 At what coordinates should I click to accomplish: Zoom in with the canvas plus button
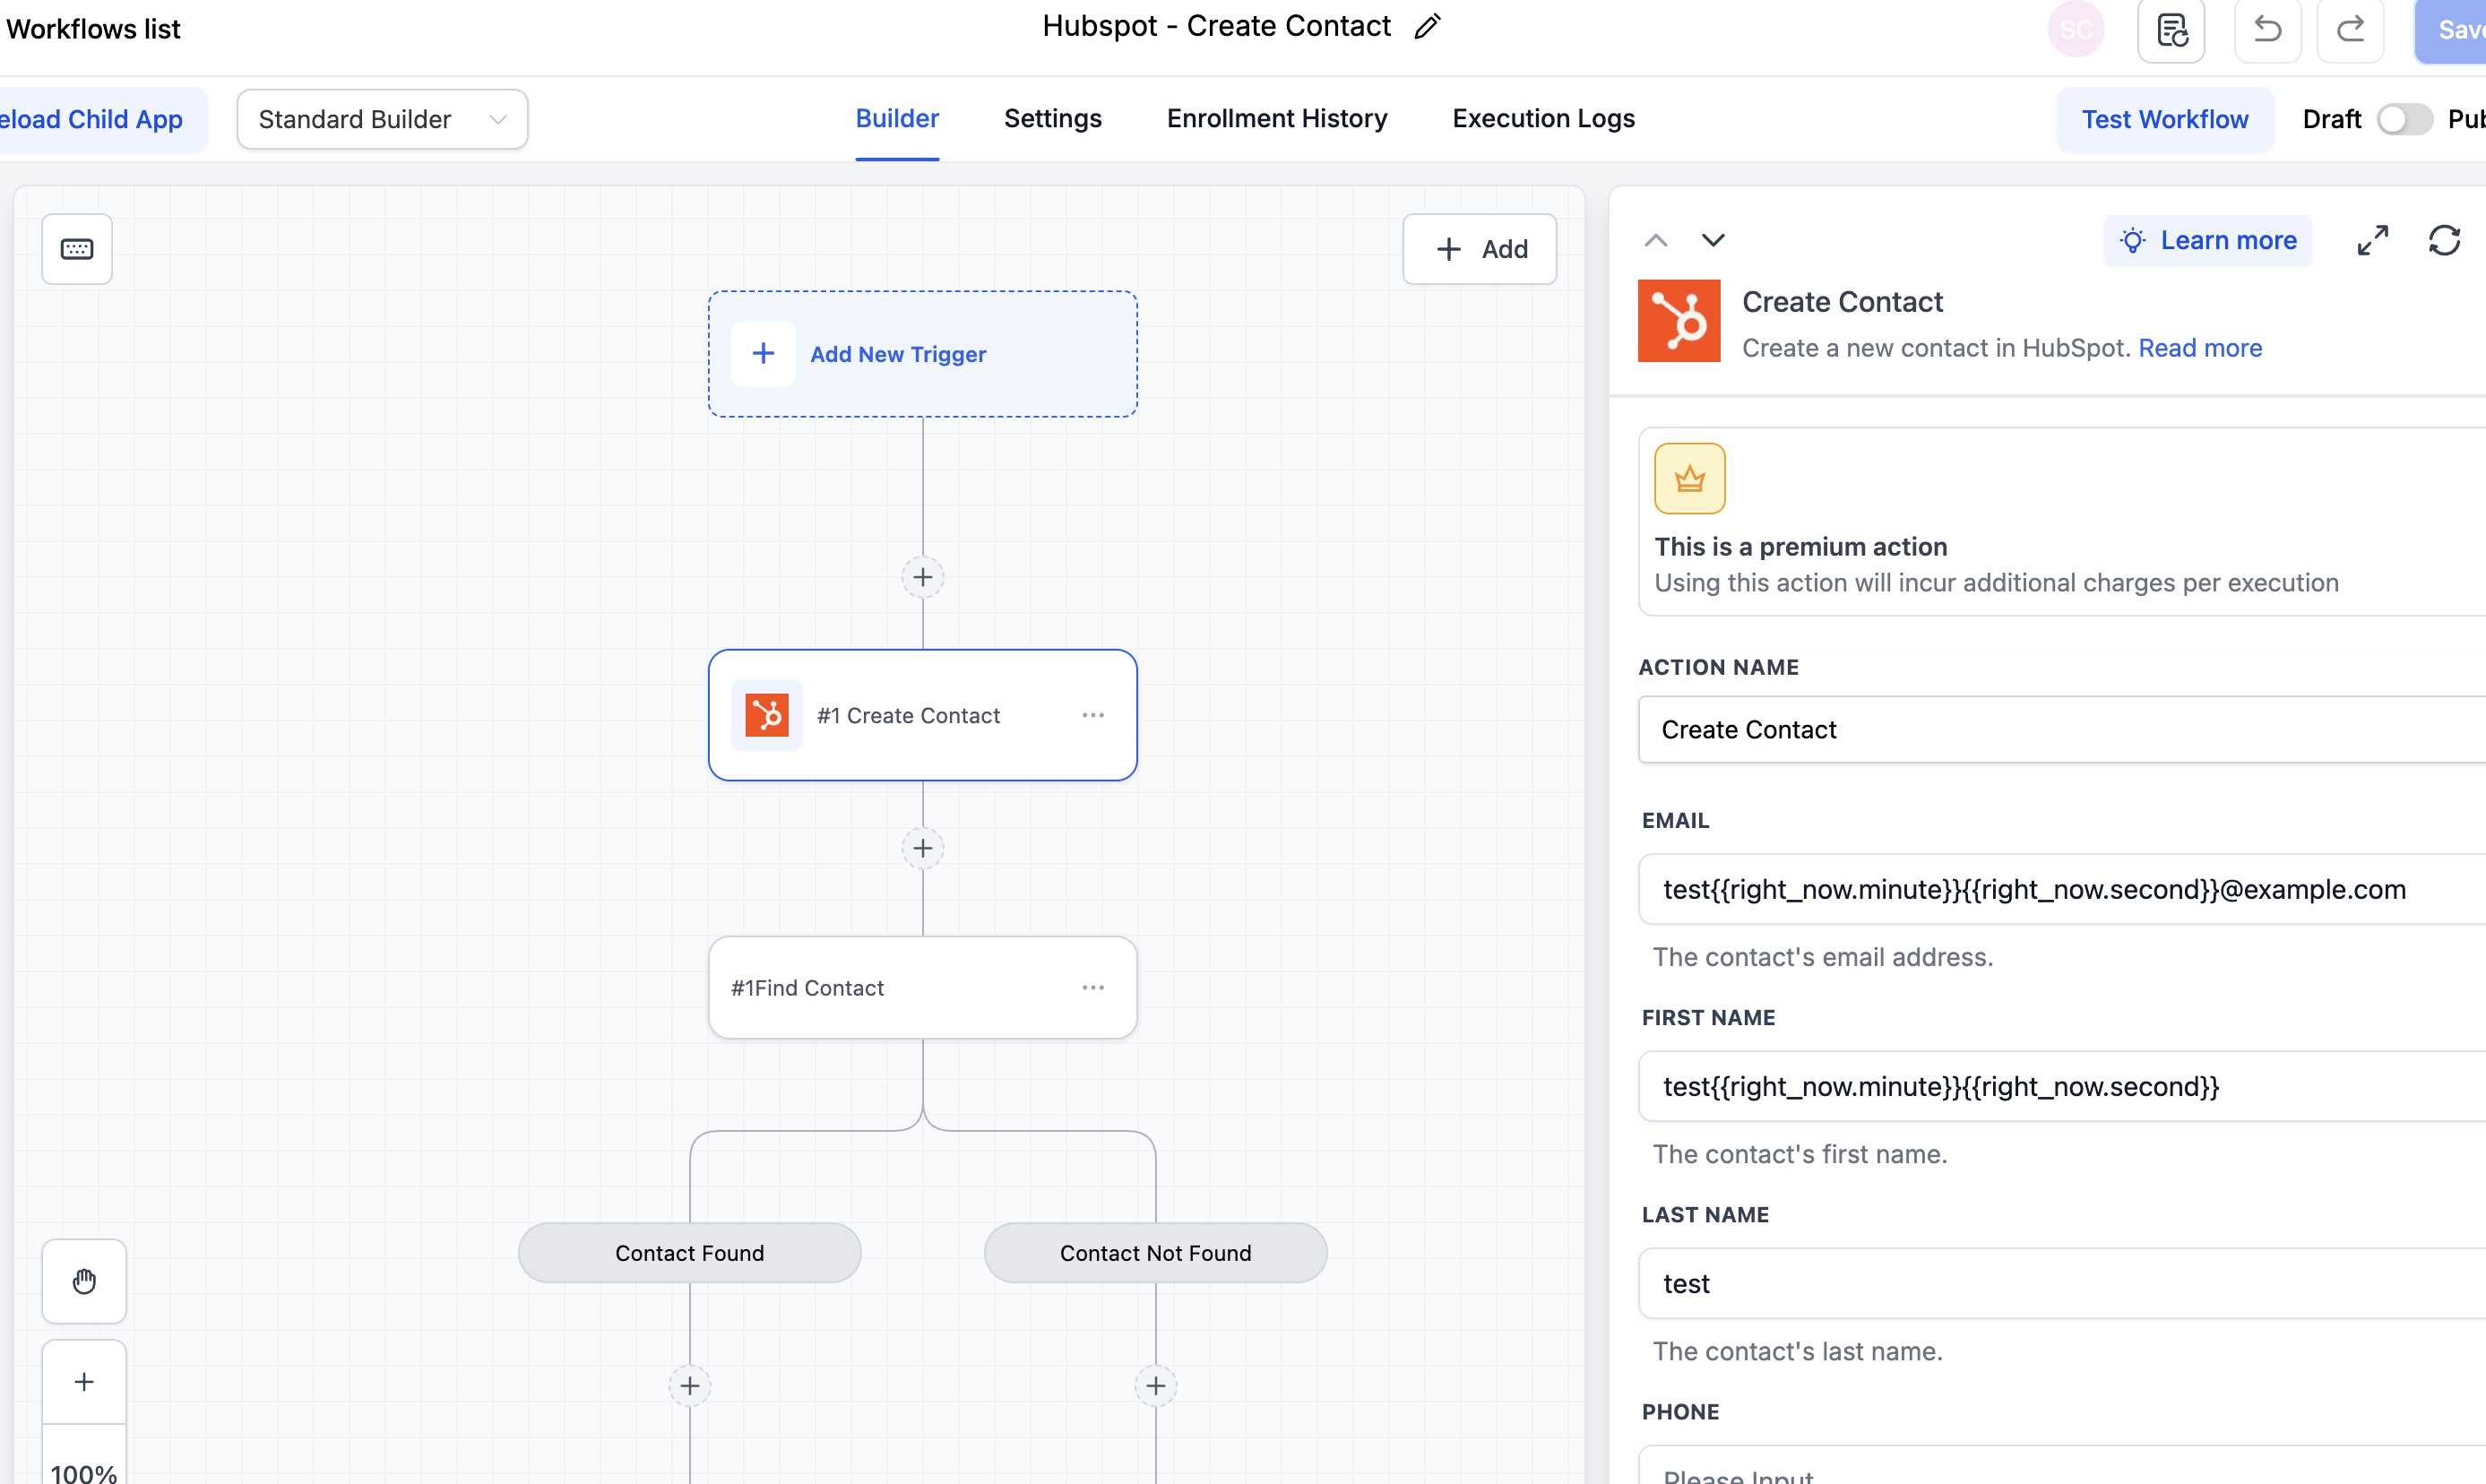(84, 1382)
